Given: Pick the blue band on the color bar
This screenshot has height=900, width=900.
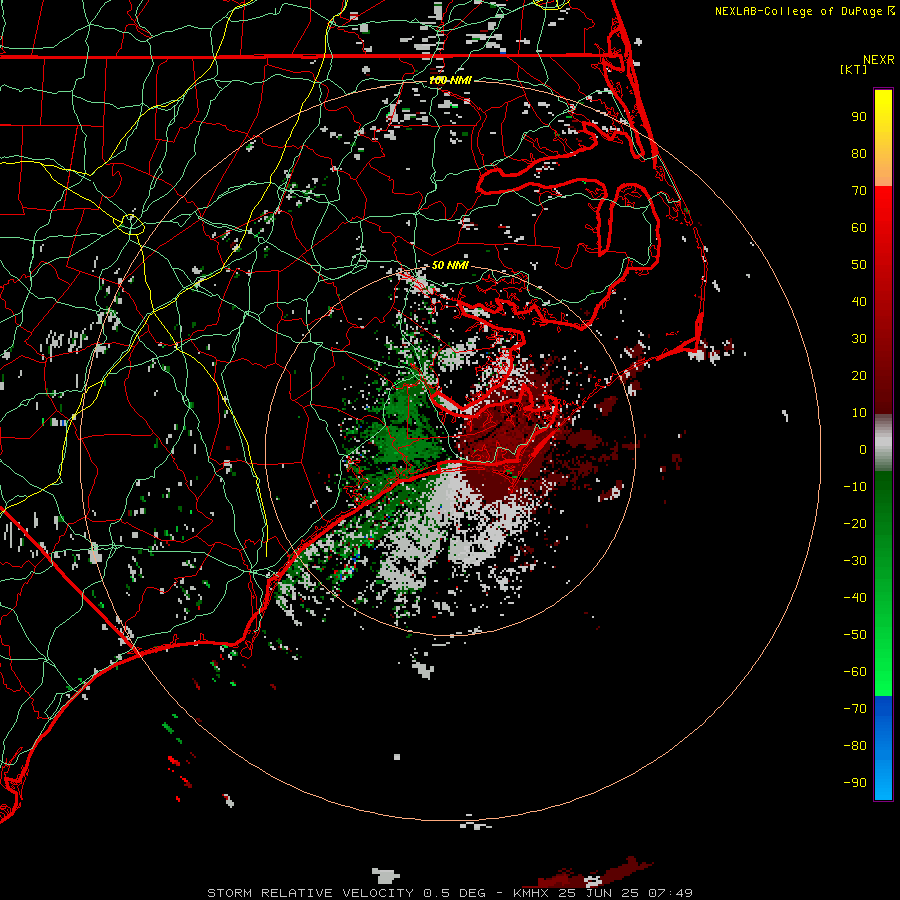Looking at the screenshot, I should [x=883, y=748].
